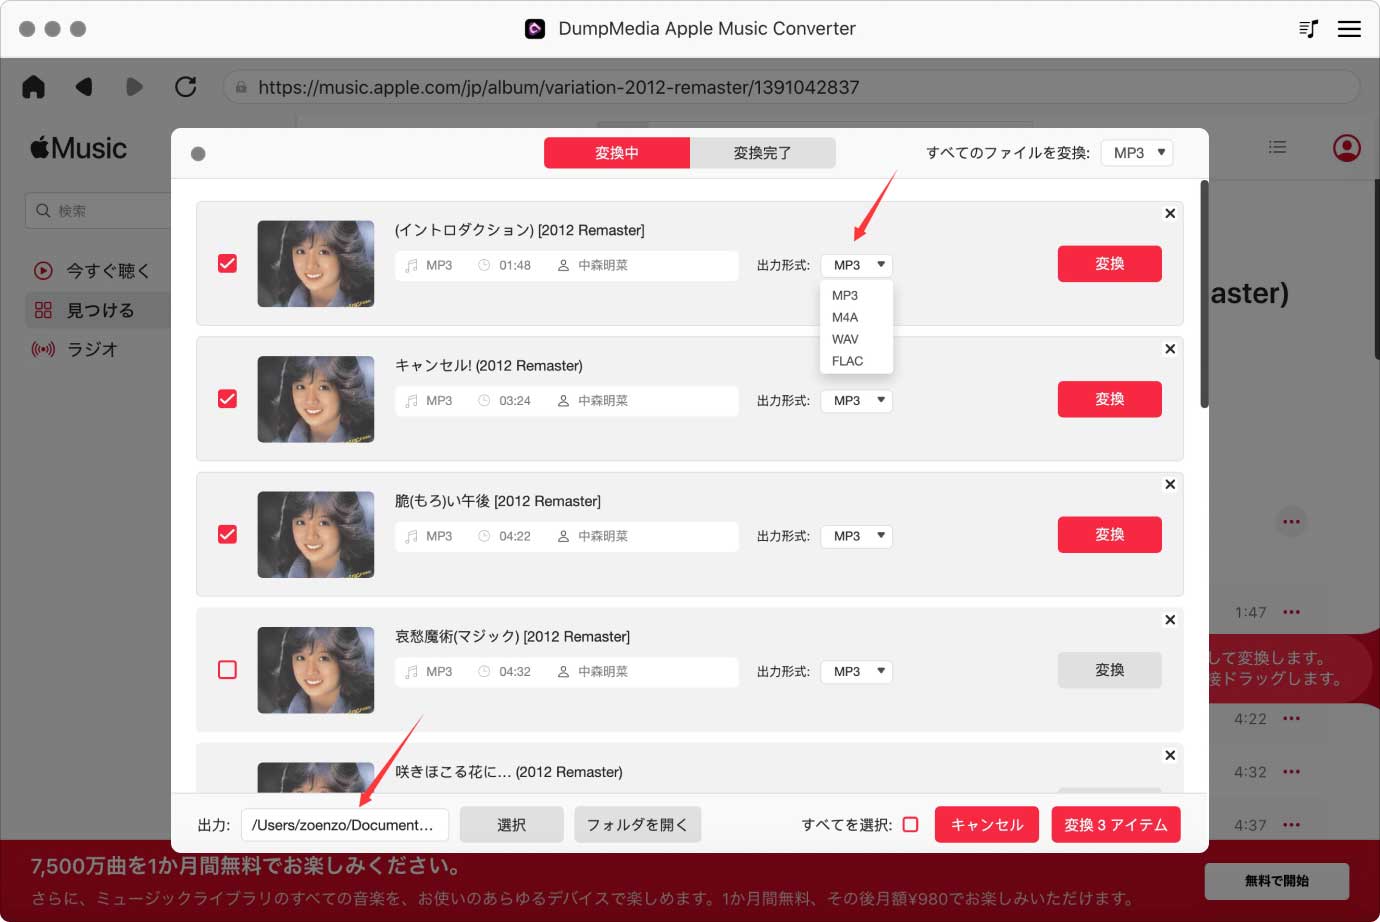Click the URL address bar
This screenshot has height=922, width=1380.
click(791, 87)
